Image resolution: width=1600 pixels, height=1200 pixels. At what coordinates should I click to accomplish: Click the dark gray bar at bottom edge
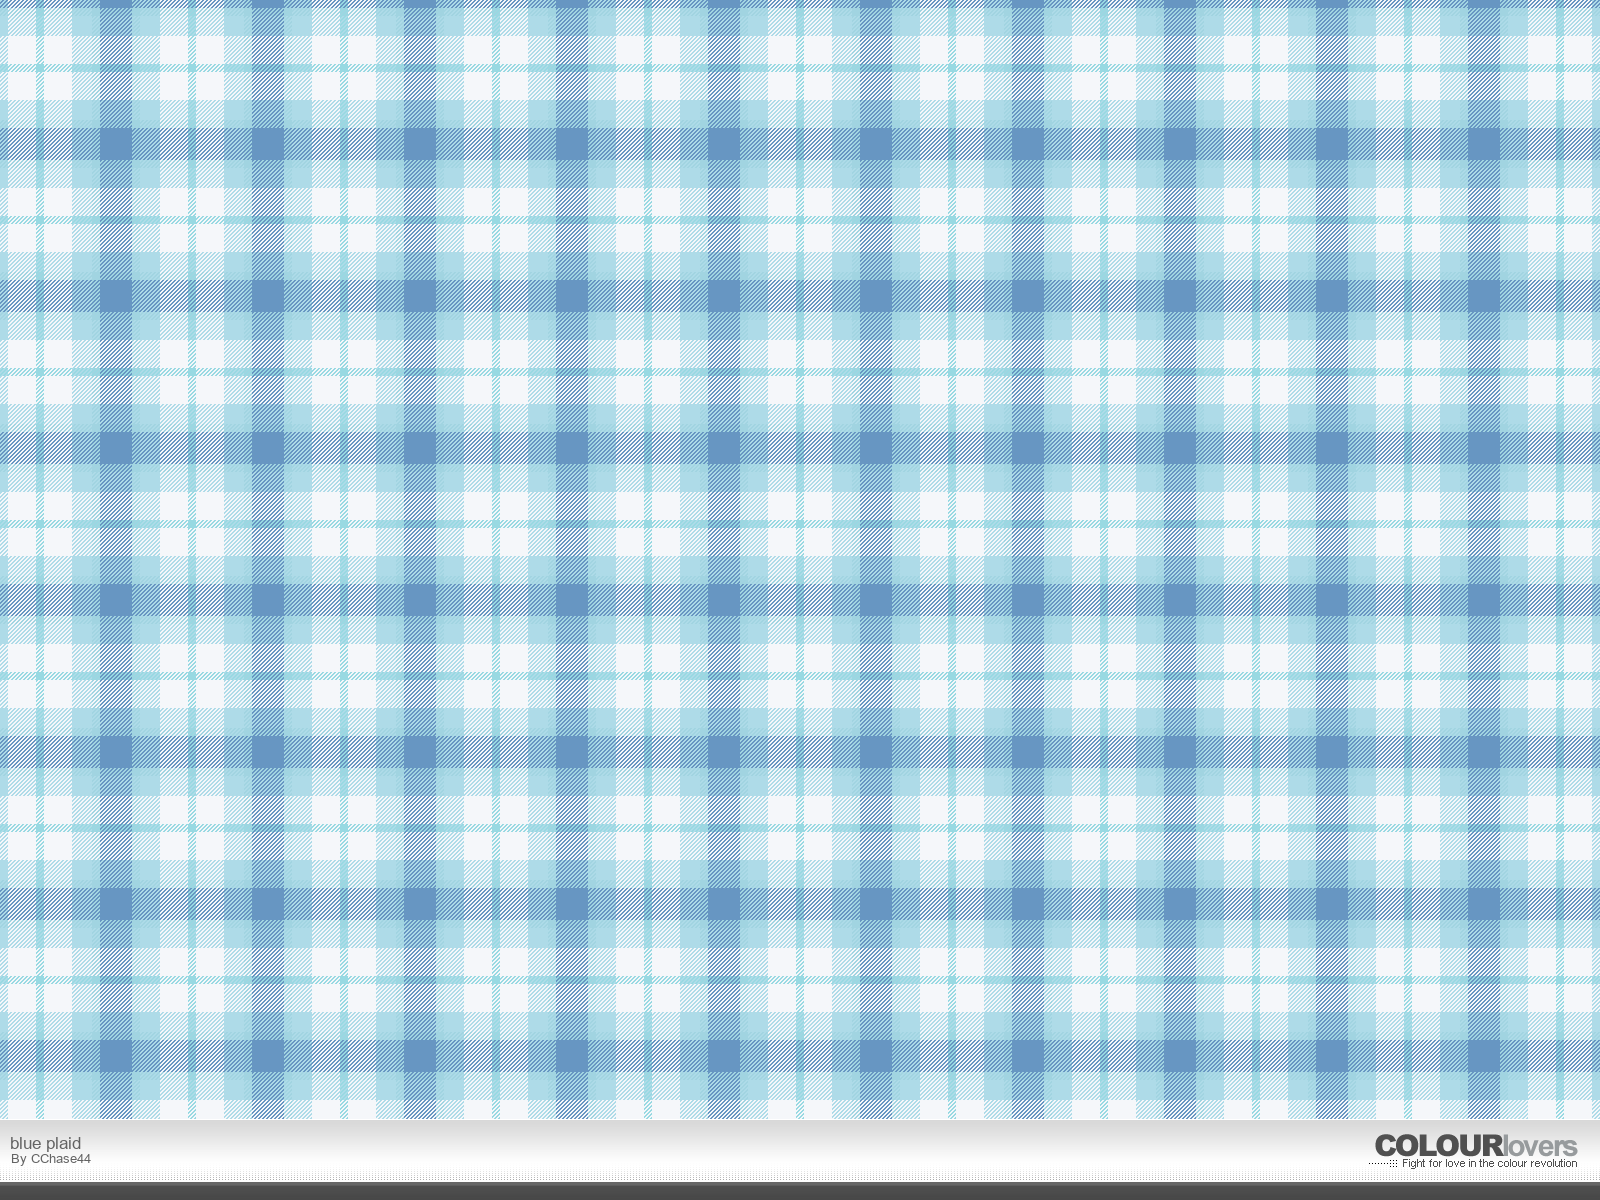point(800,1191)
